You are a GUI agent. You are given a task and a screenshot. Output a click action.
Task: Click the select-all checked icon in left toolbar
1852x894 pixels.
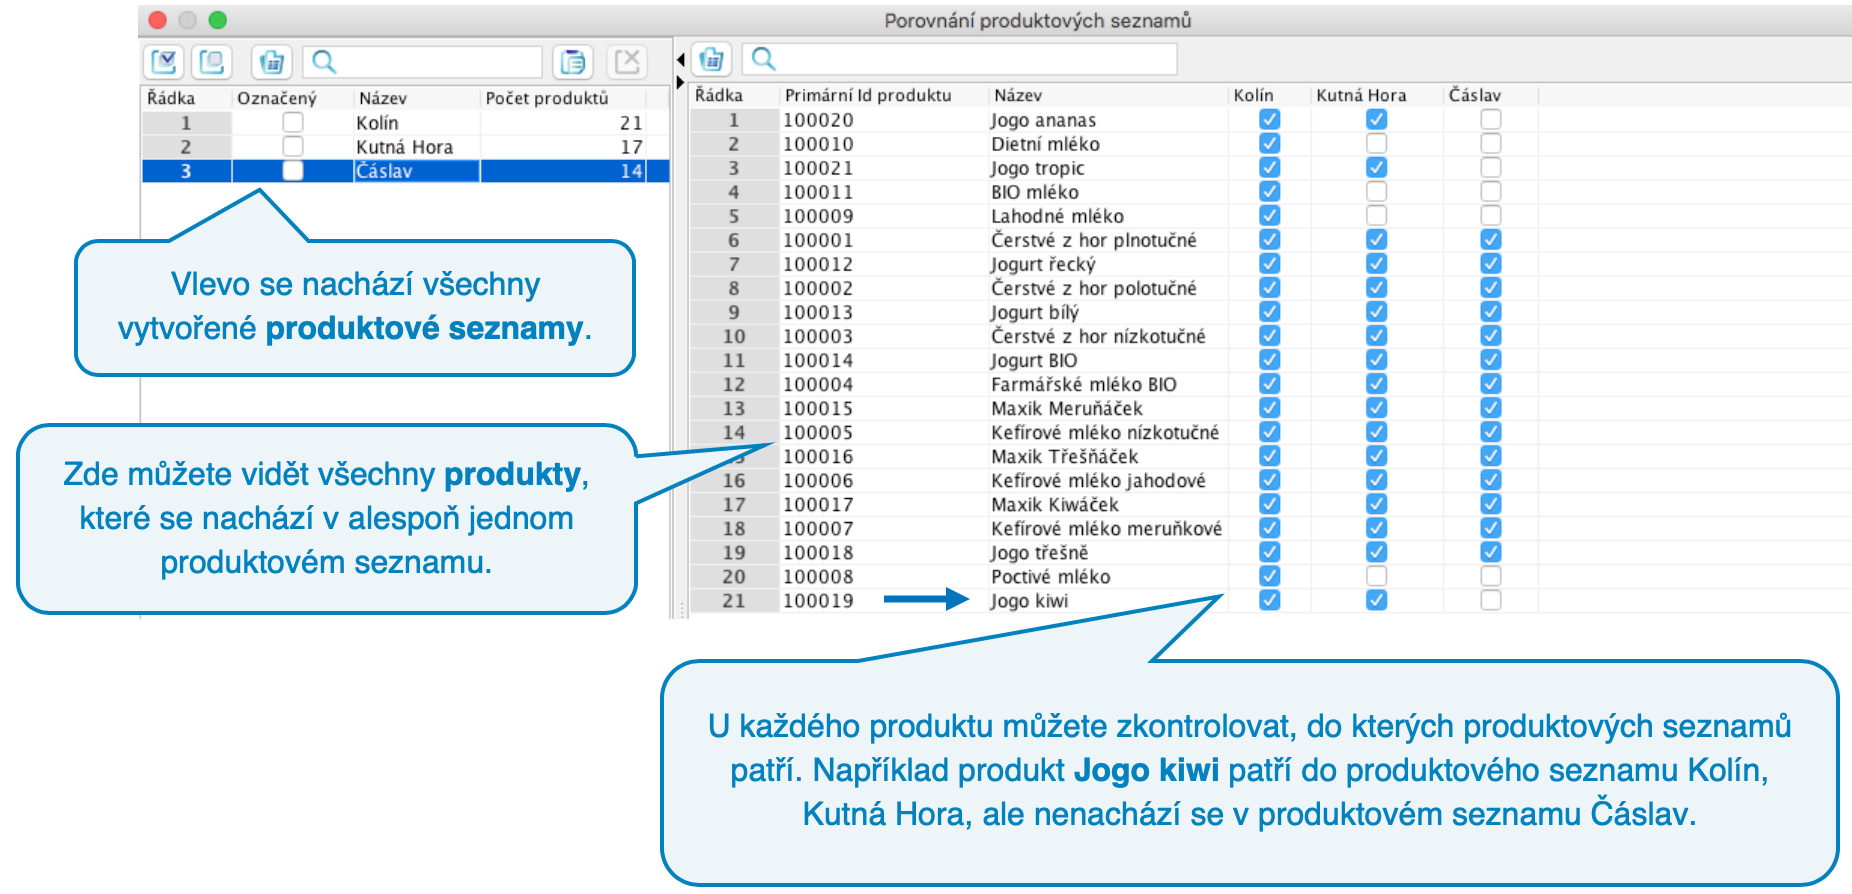coord(164,62)
